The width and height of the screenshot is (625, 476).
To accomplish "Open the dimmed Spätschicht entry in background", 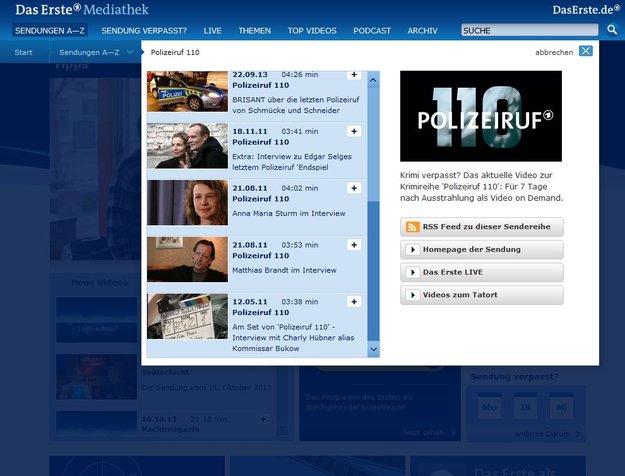I will pos(165,372).
